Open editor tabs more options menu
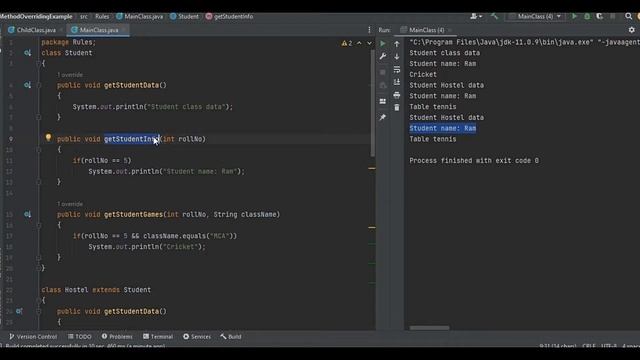 pos(369,30)
